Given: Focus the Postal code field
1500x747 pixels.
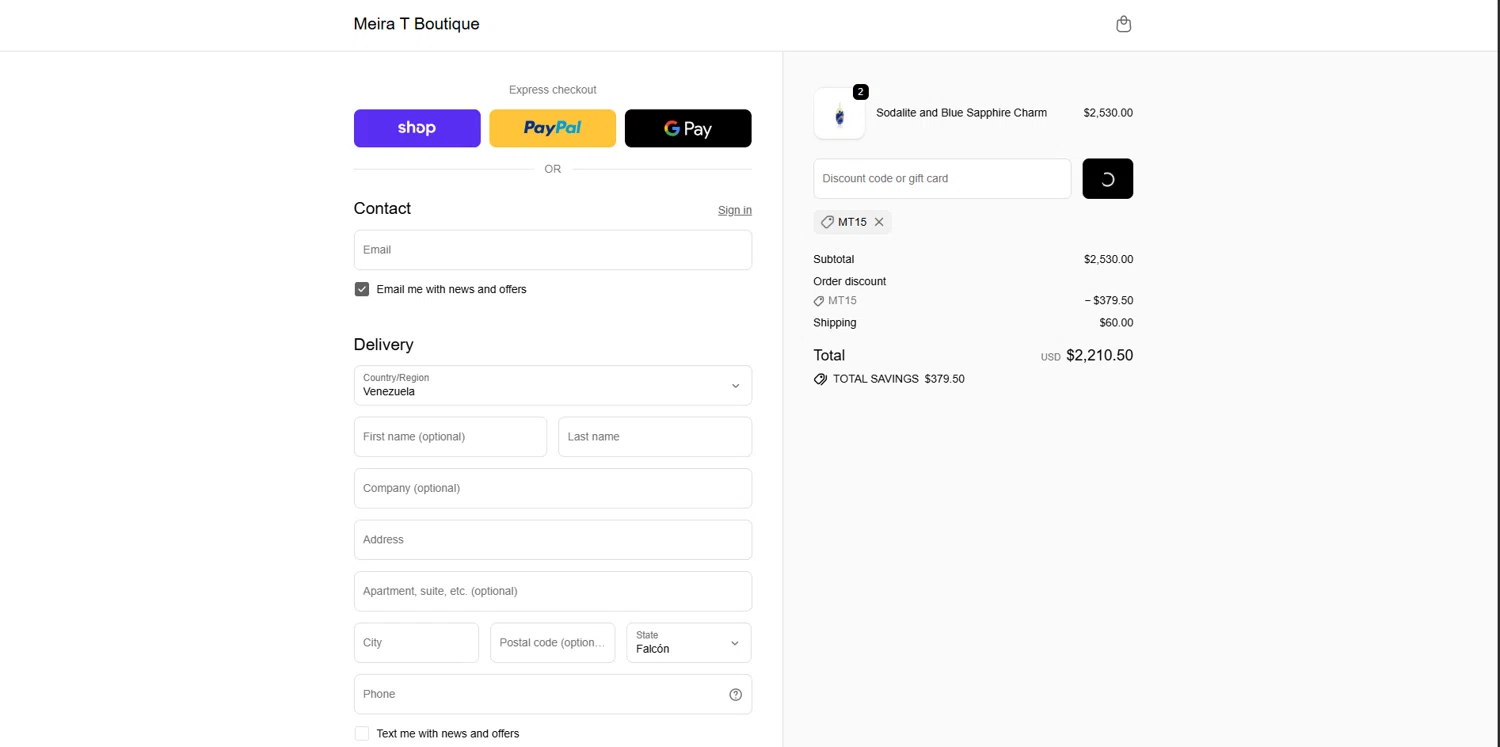Looking at the screenshot, I should coord(553,643).
